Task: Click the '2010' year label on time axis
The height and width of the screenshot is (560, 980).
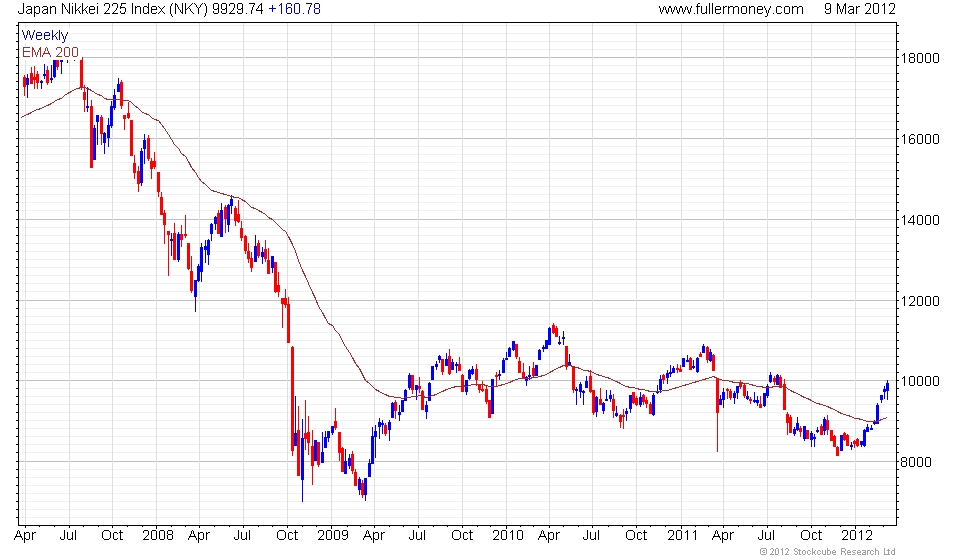Action: pyautogui.click(x=508, y=536)
